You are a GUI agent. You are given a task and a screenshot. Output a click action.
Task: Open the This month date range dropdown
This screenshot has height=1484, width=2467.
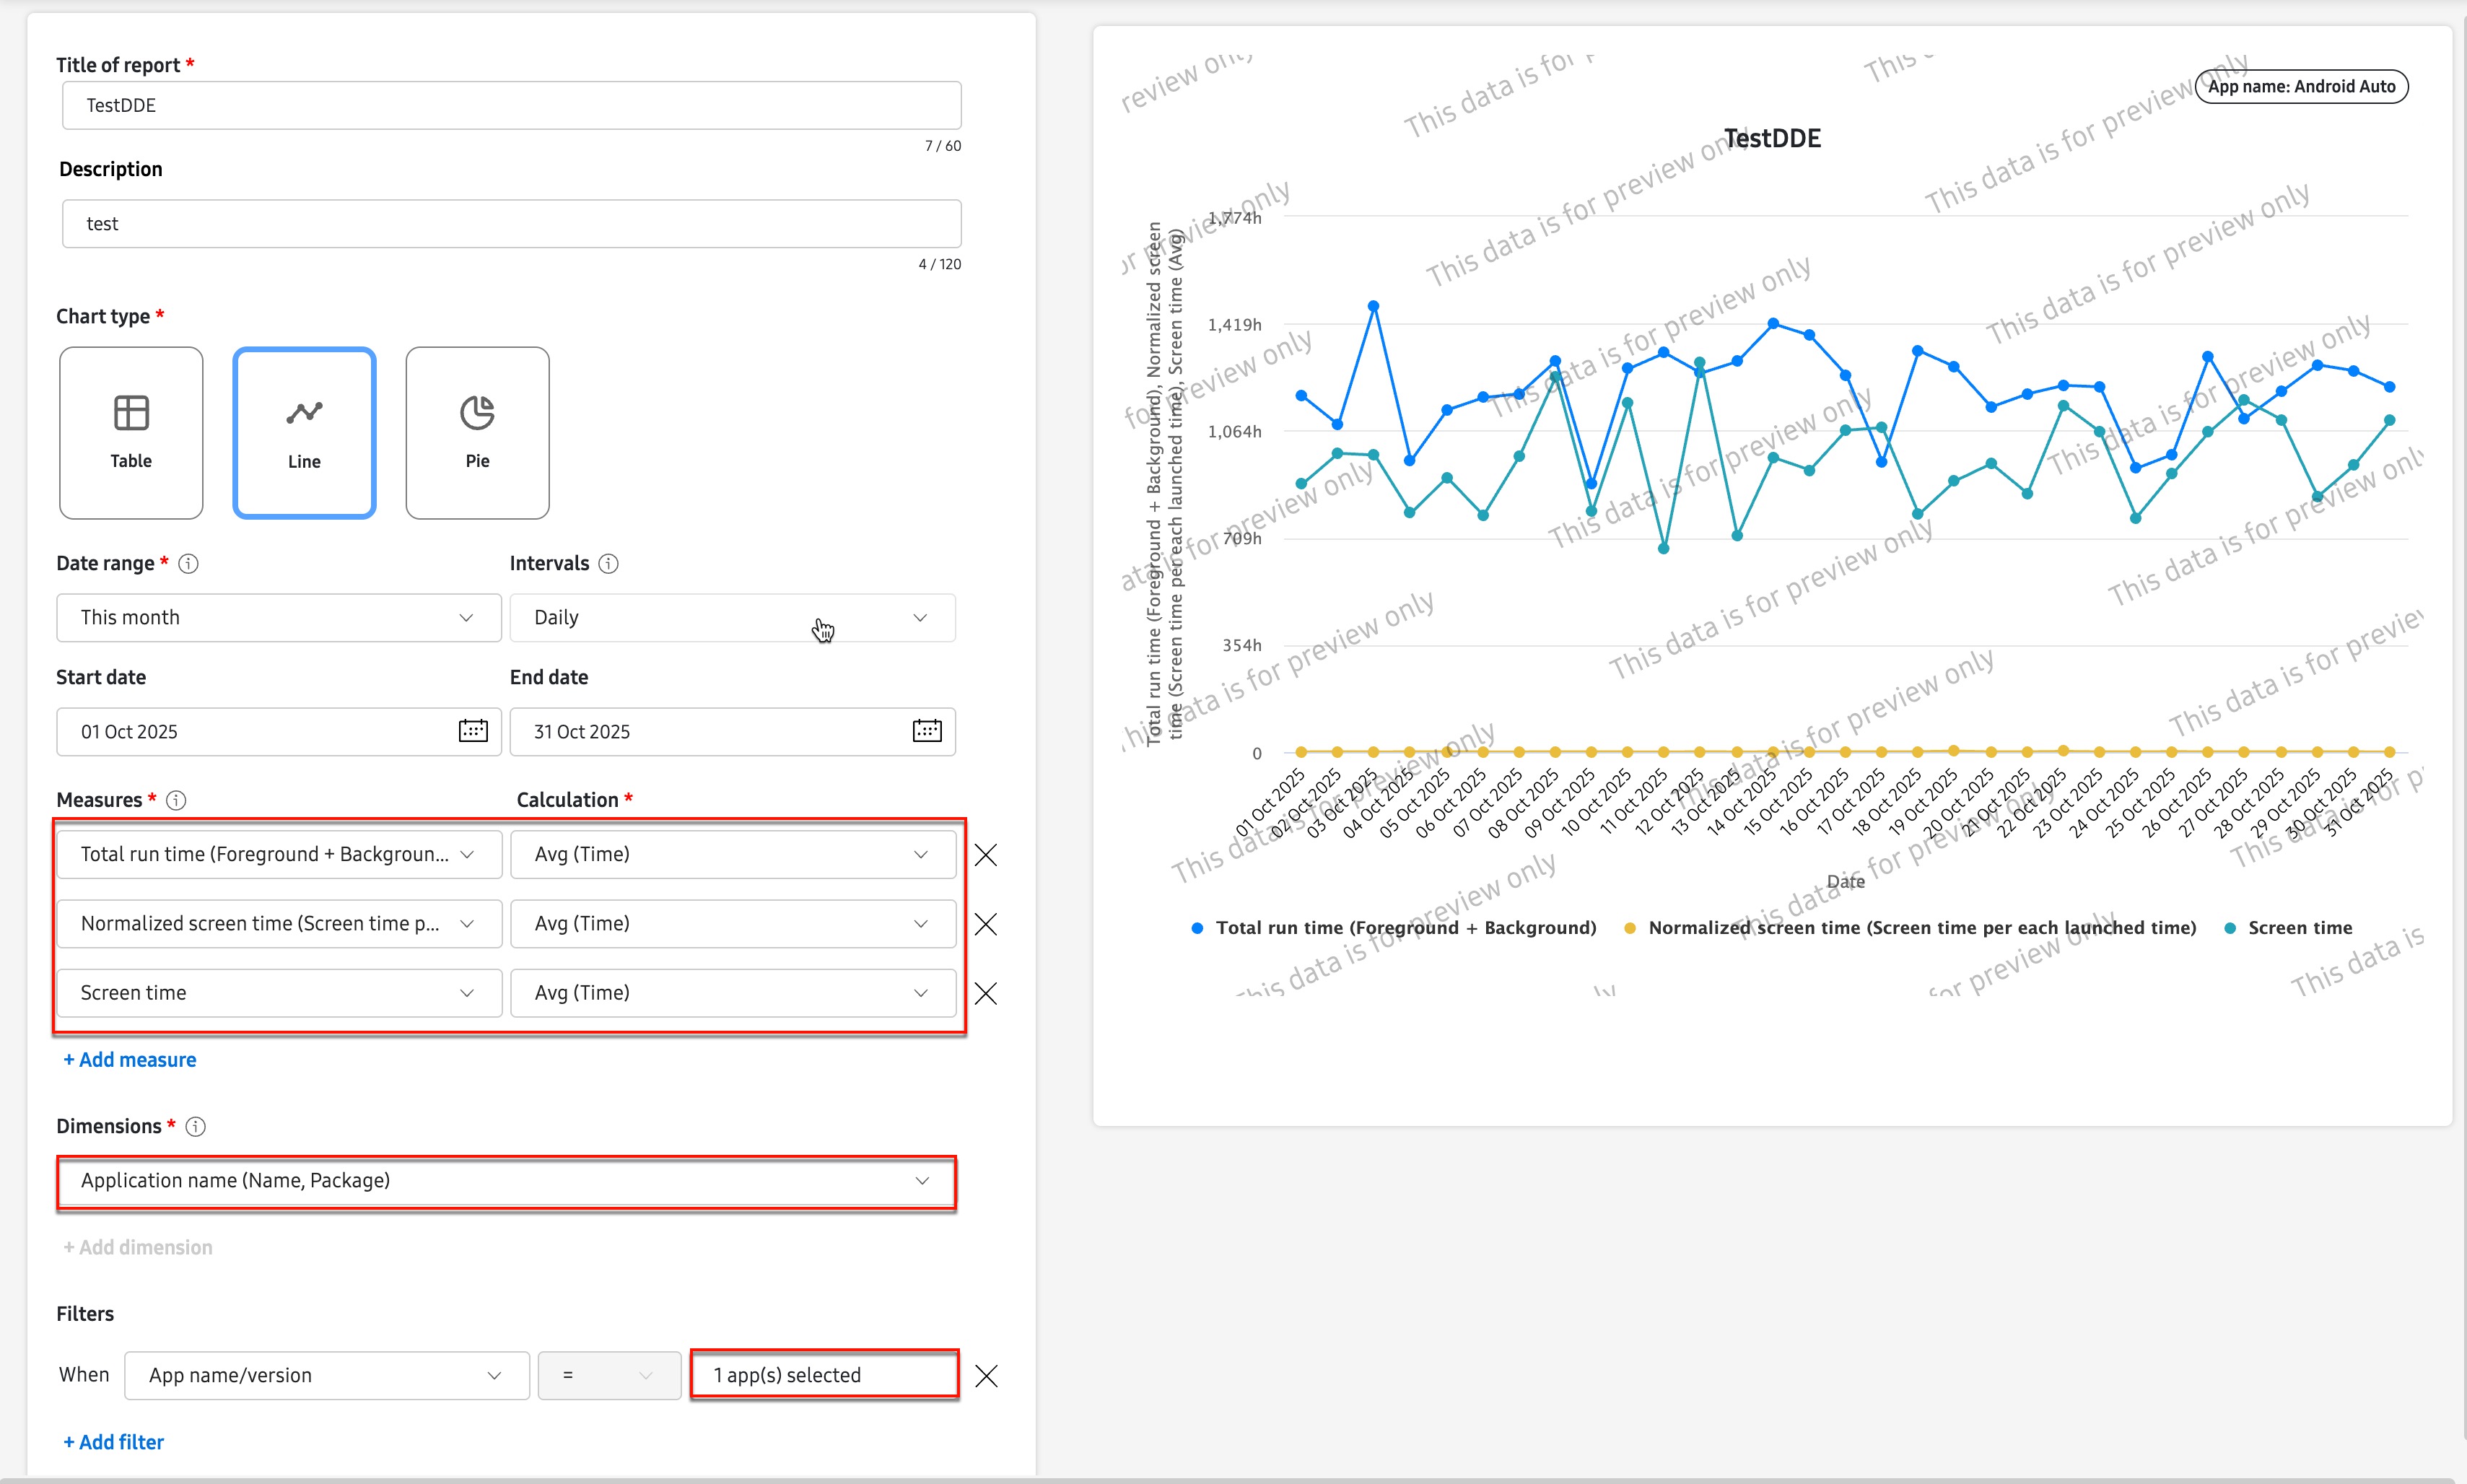pos(278,618)
